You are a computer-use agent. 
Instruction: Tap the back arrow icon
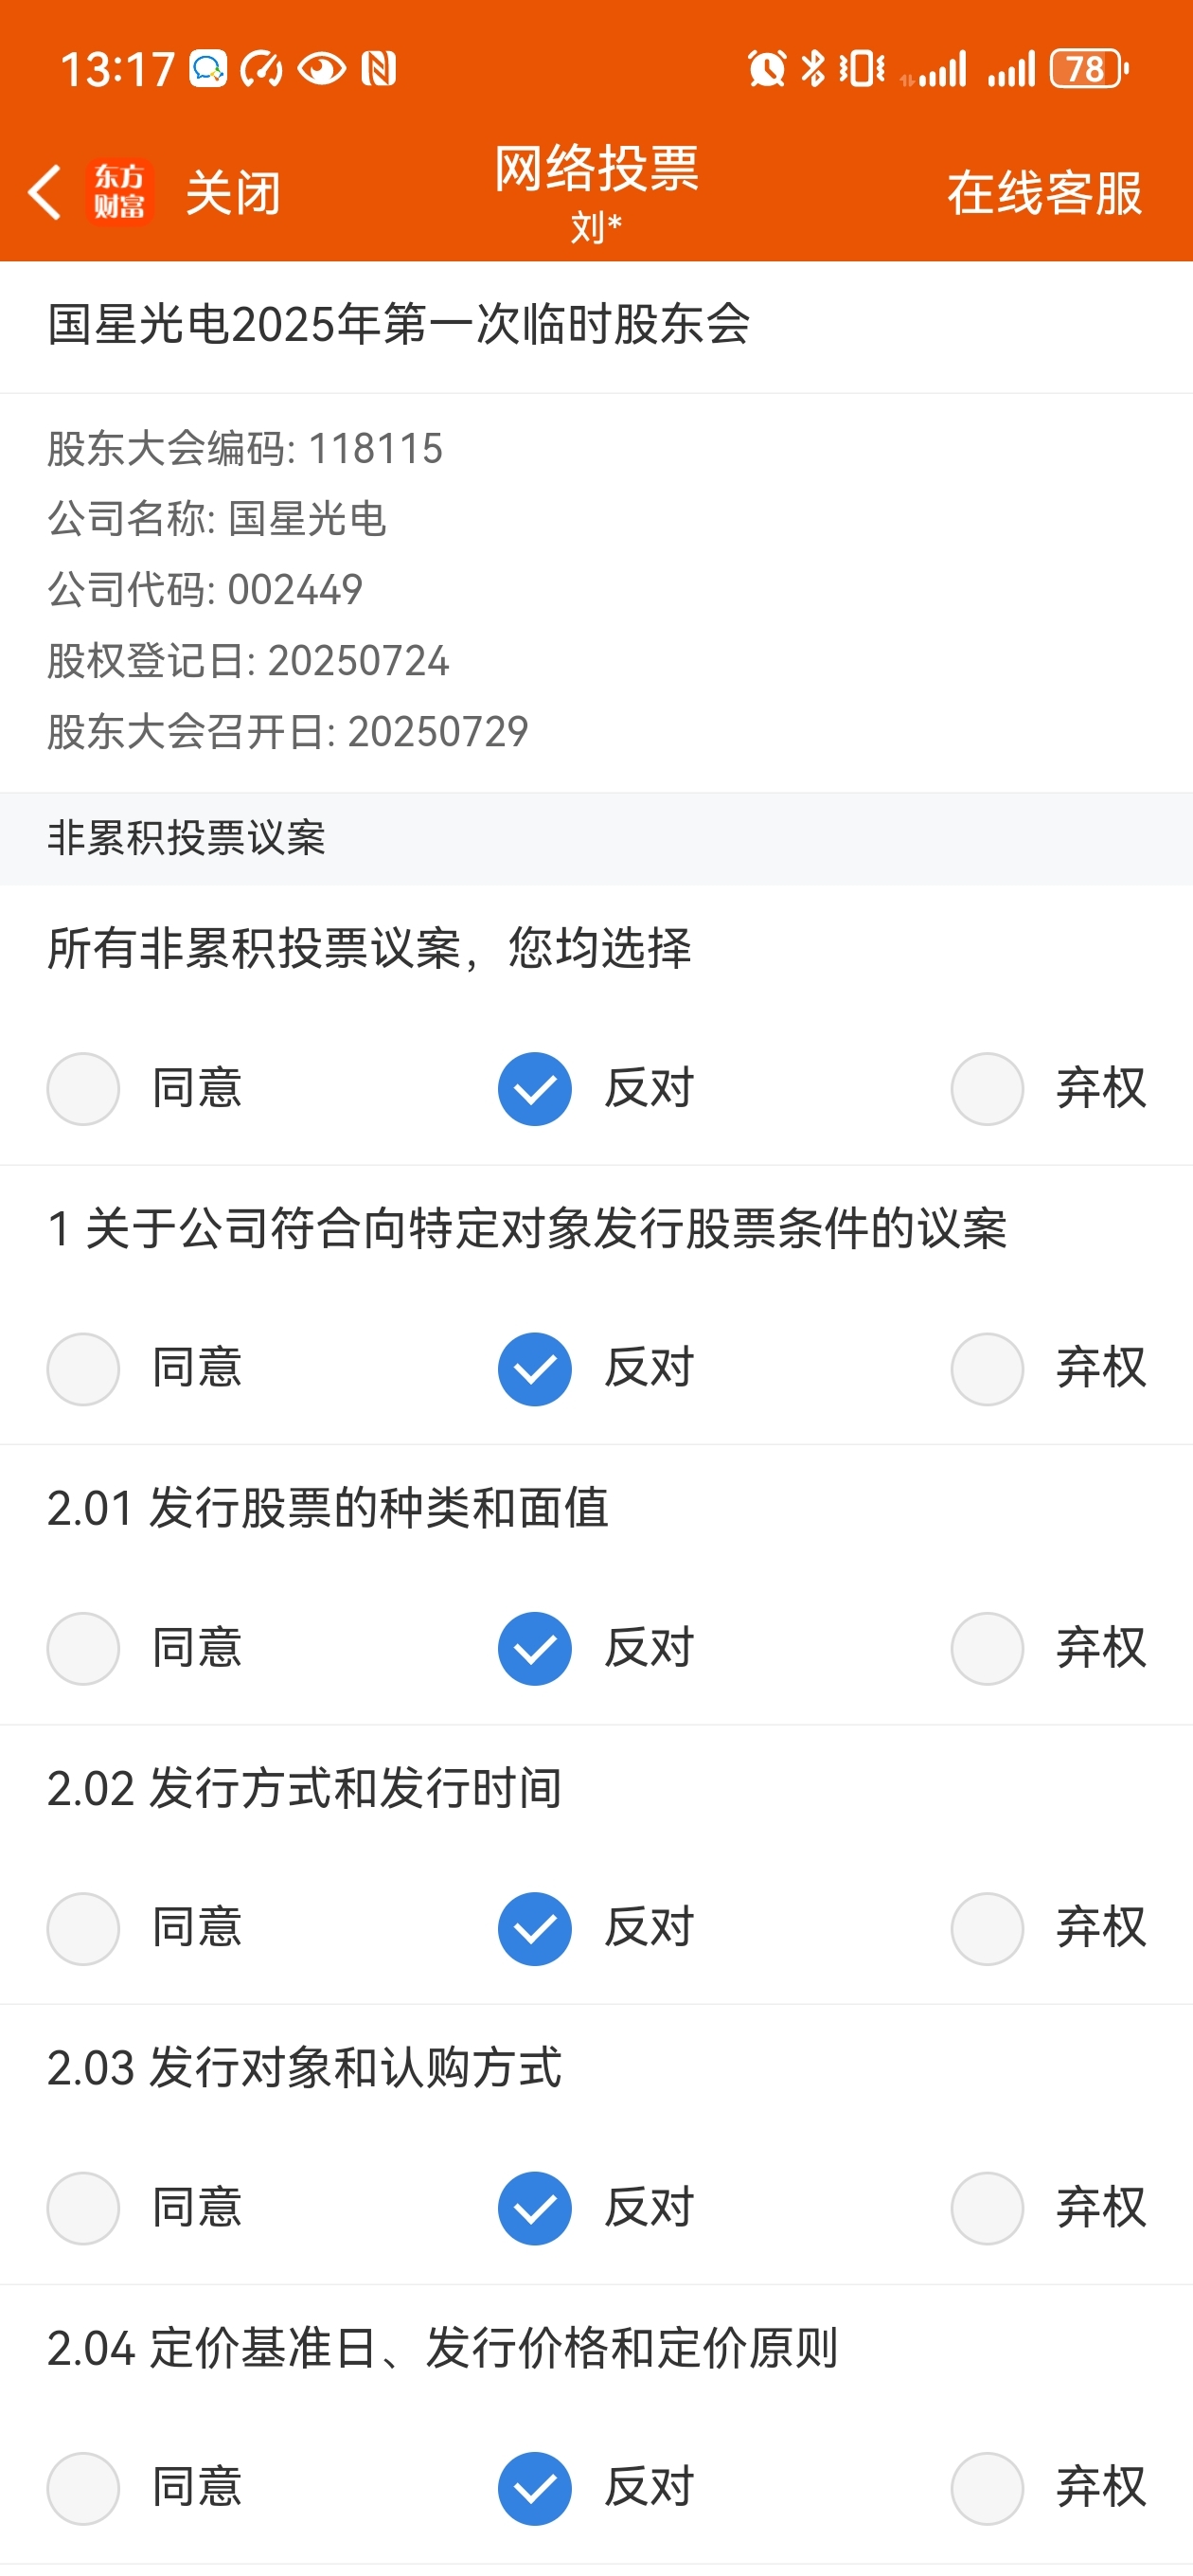coord(45,192)
